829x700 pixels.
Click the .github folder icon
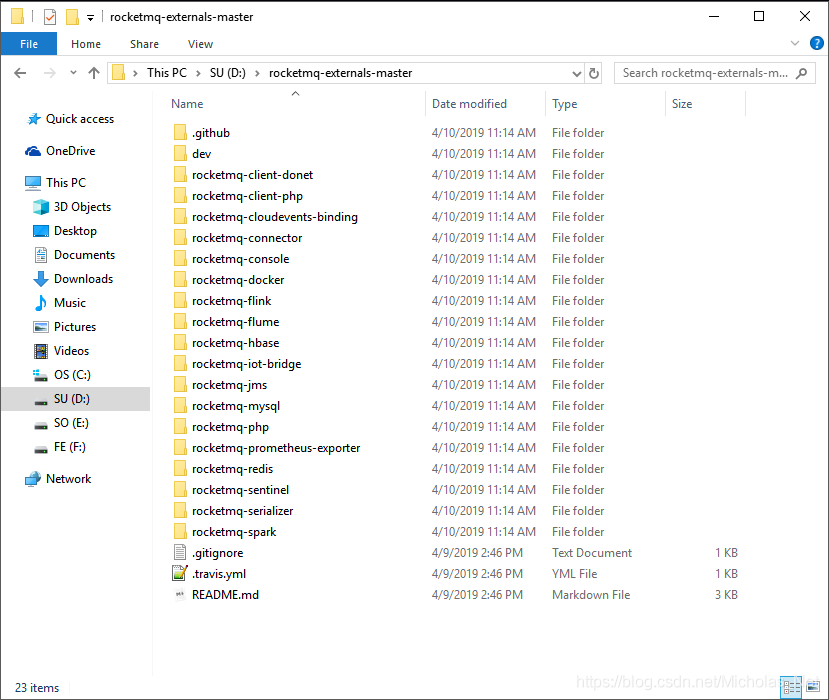180,133
